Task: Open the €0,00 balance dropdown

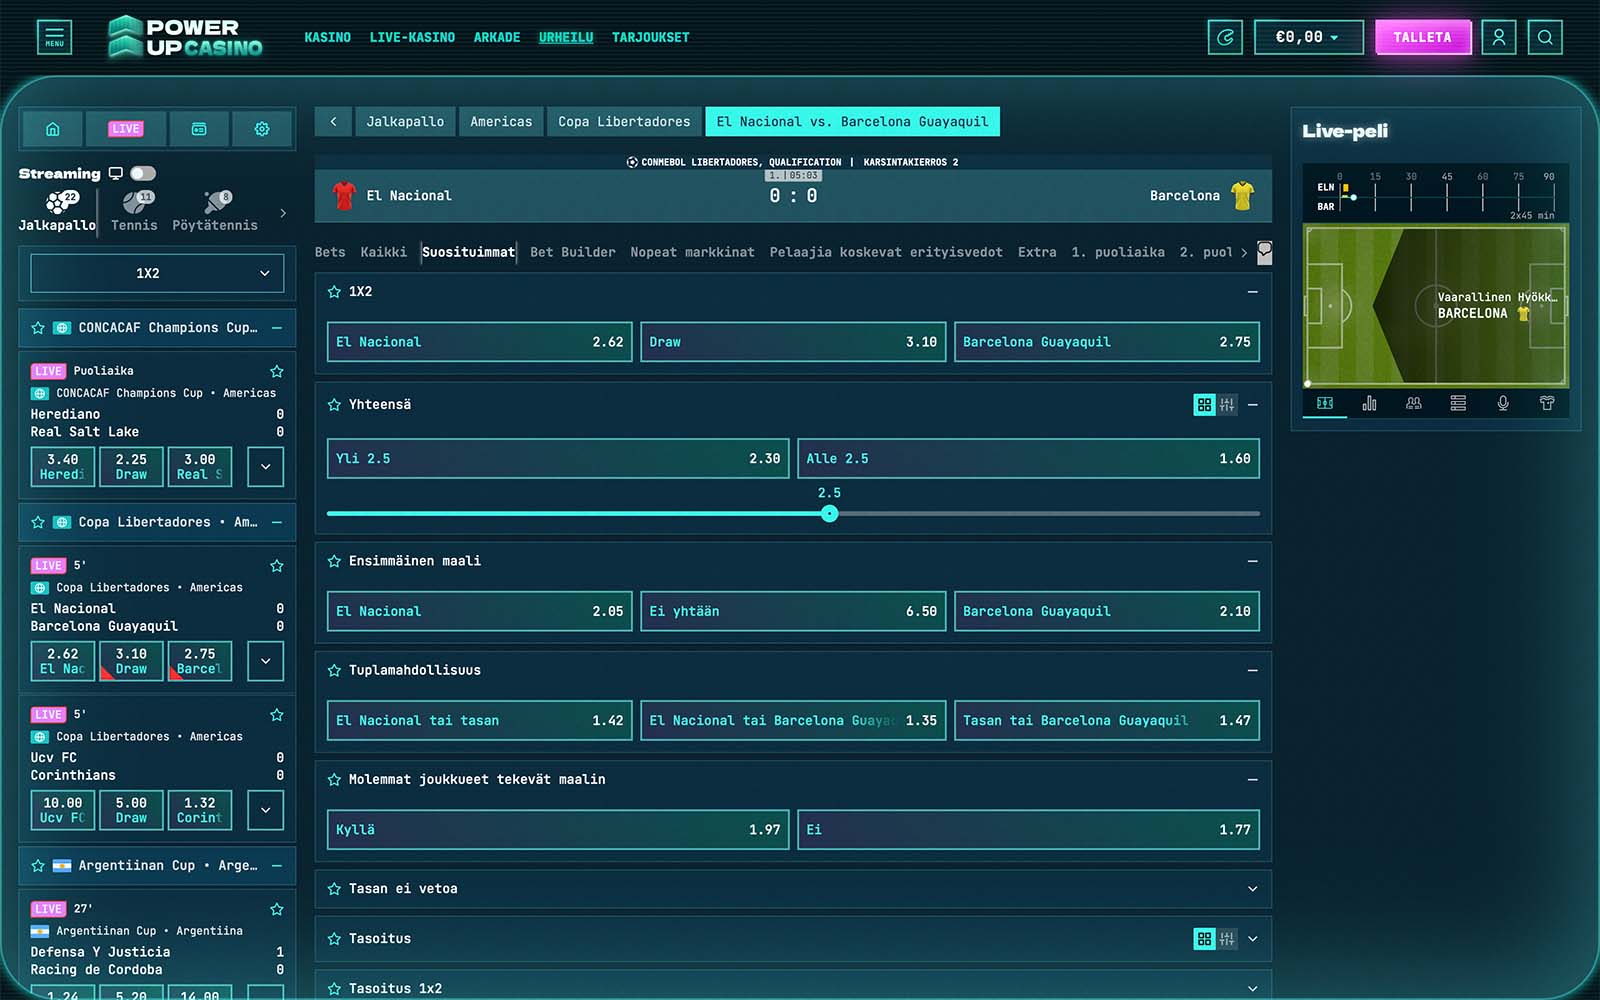Action: [x=1307, y=38]
